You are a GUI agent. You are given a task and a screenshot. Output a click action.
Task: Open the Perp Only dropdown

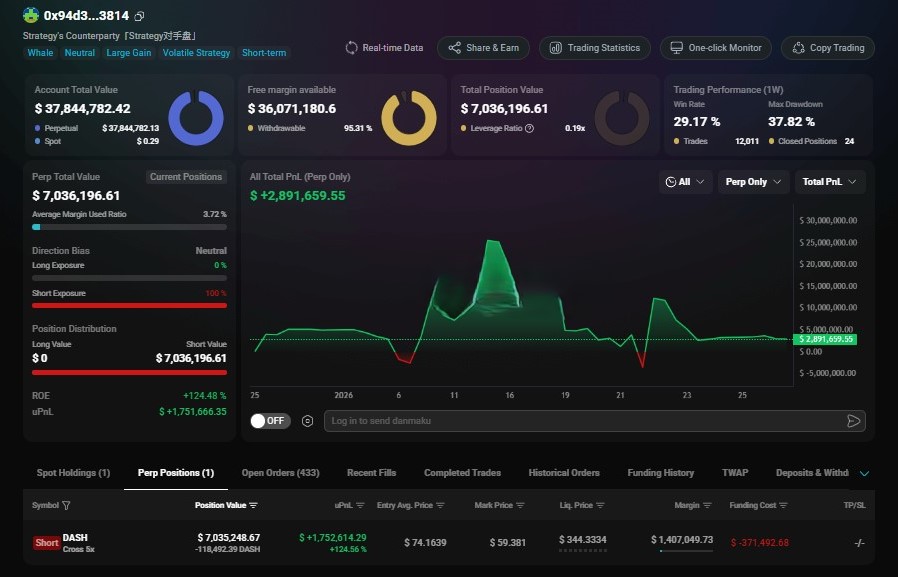[x=752, y=182]
